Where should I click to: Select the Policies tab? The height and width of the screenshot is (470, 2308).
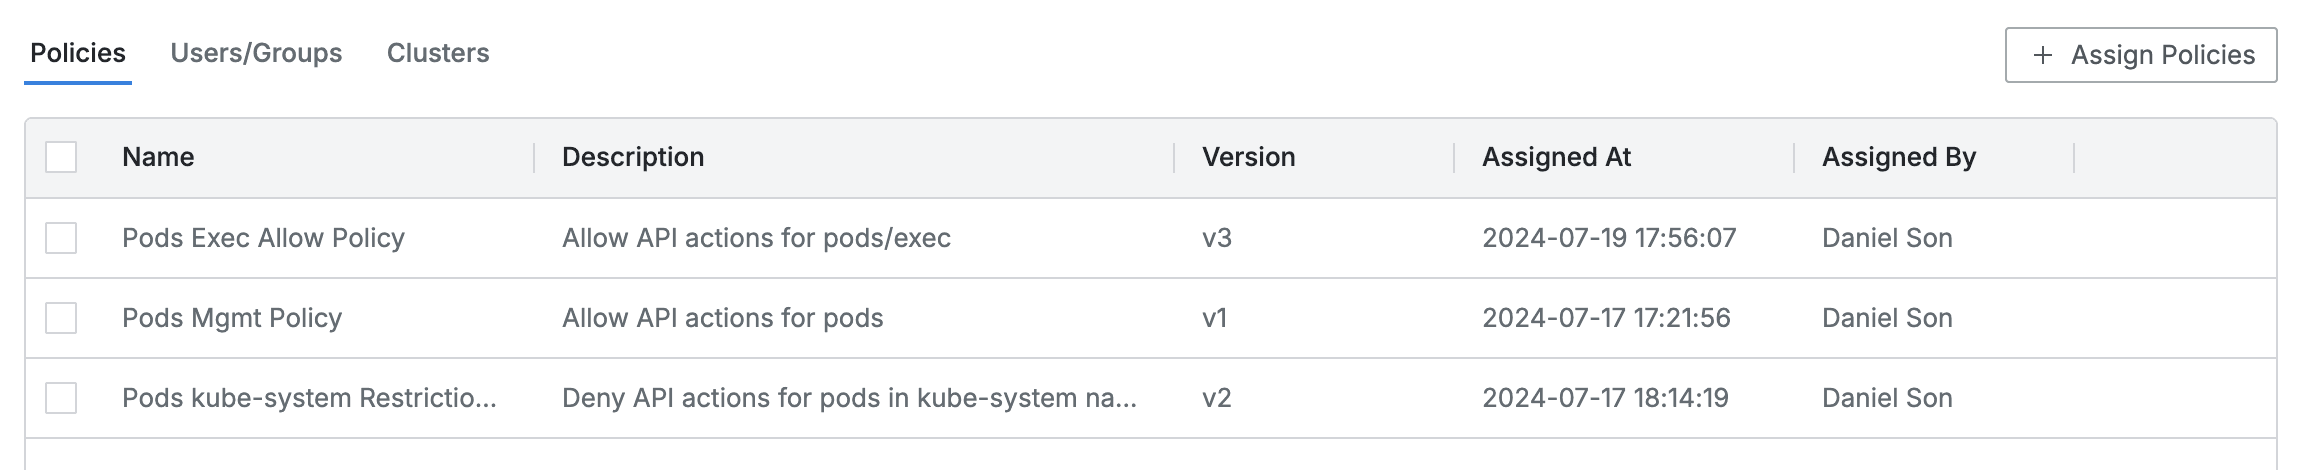(78, 53)
